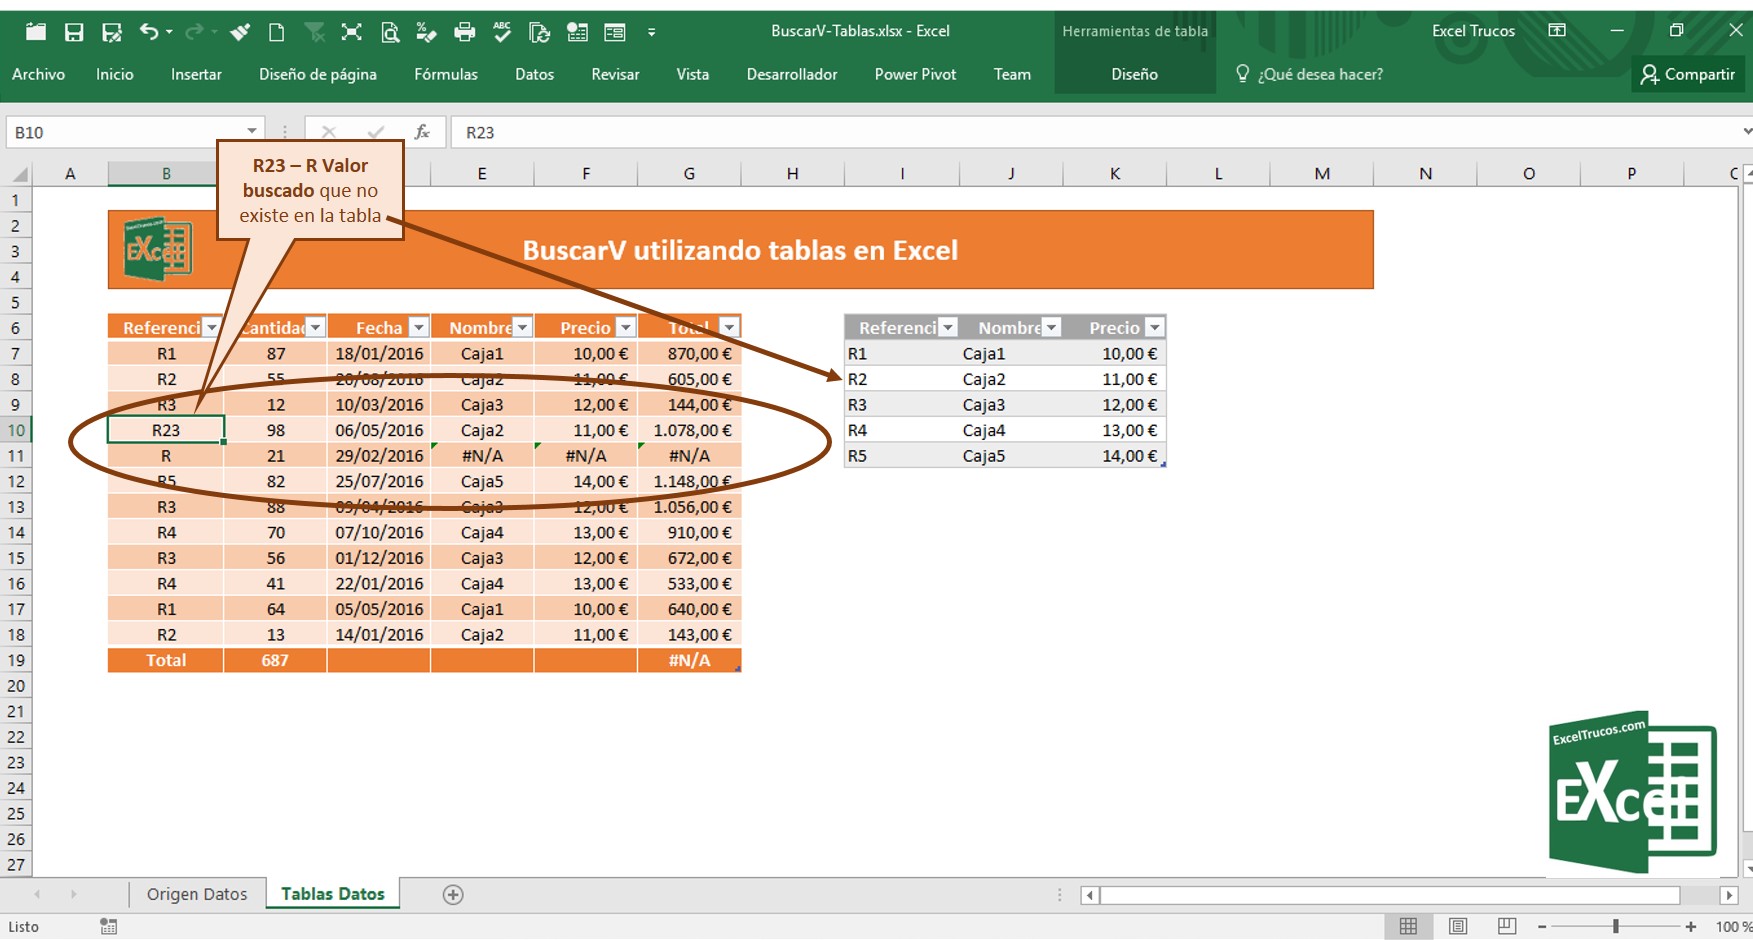This screenshot has width=1753, height=940.
Task: Open the Fecha column filter dropdown
Action: tap(419, 327)
